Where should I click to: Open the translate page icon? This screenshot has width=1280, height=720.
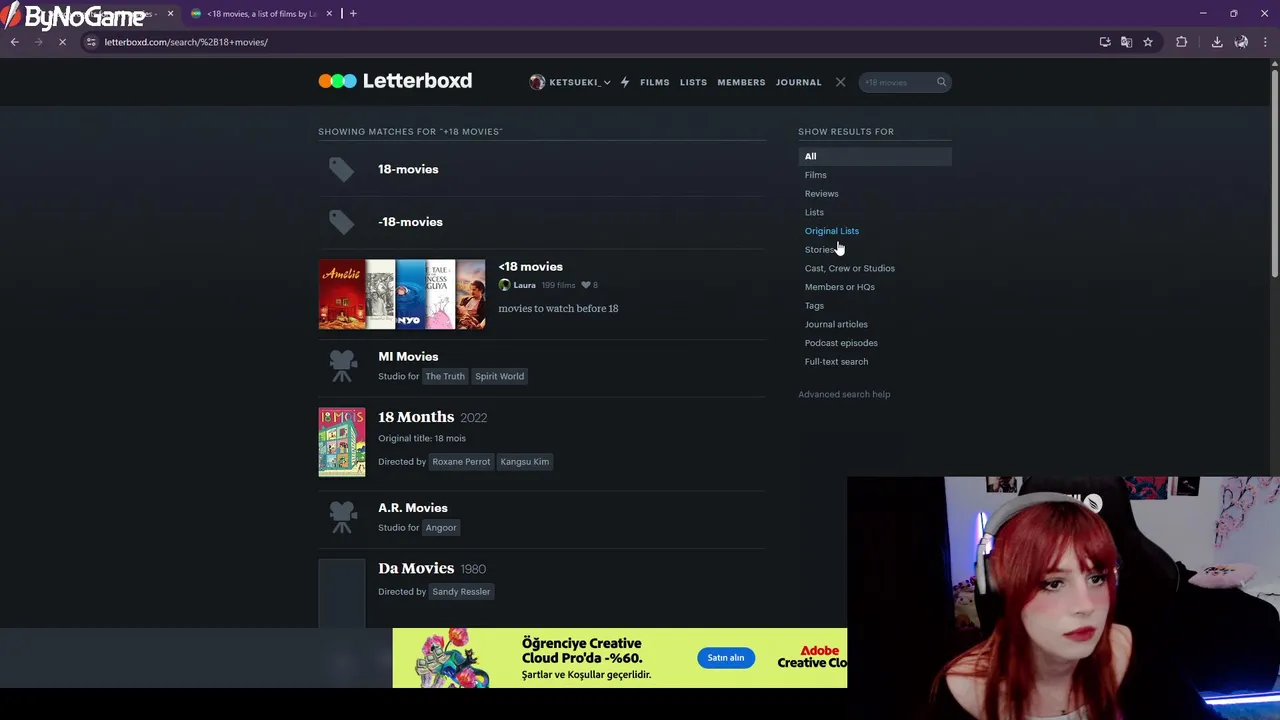pos(1126,42)
